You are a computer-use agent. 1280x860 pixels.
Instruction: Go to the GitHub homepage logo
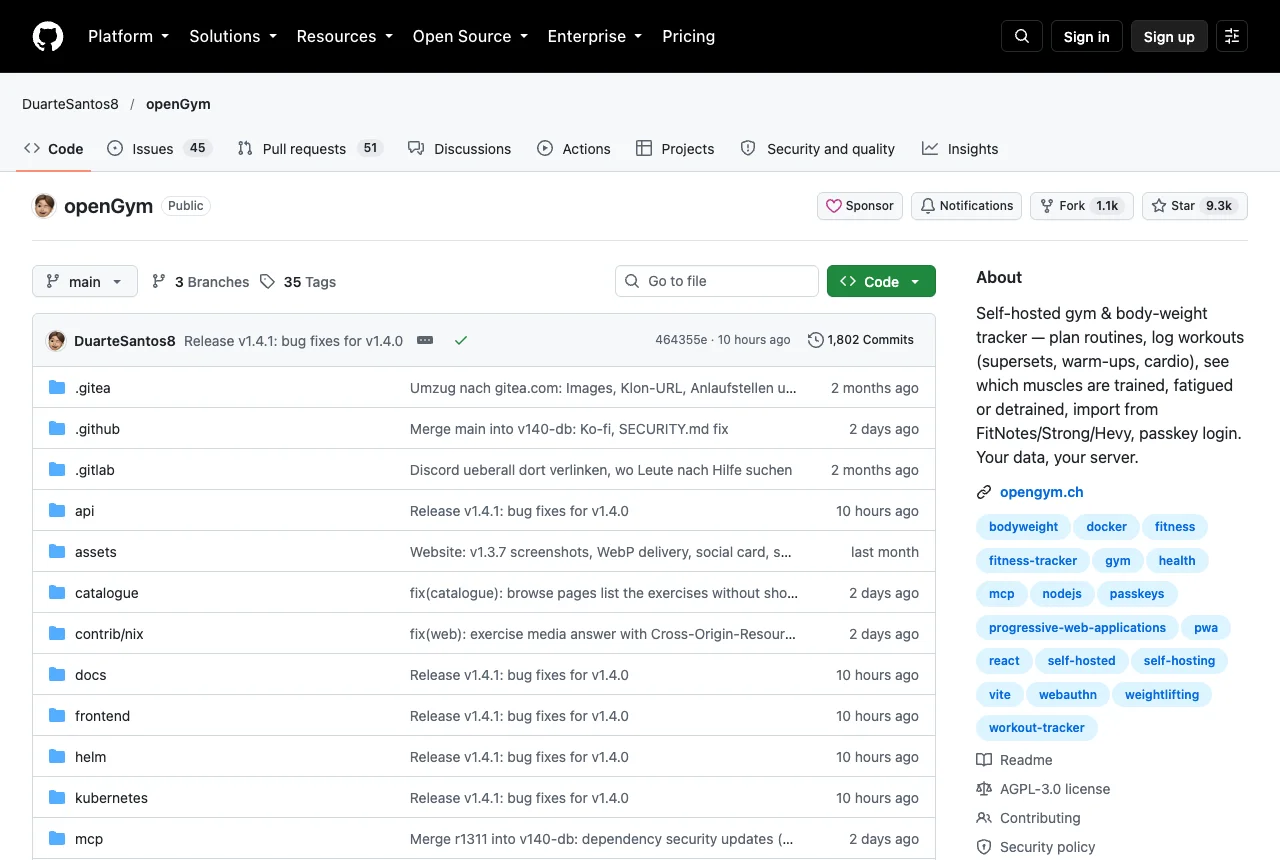click(x=48, y=36)
